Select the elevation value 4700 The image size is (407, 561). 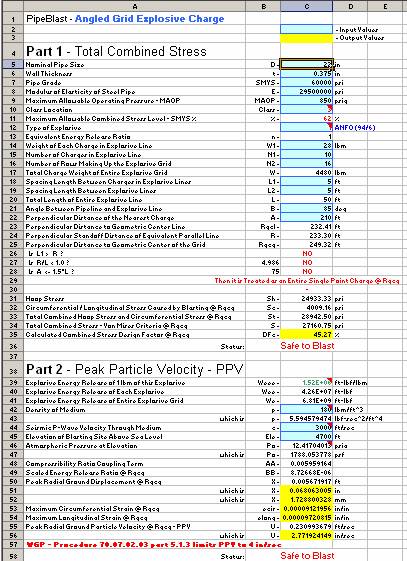[x=307, y=436]
